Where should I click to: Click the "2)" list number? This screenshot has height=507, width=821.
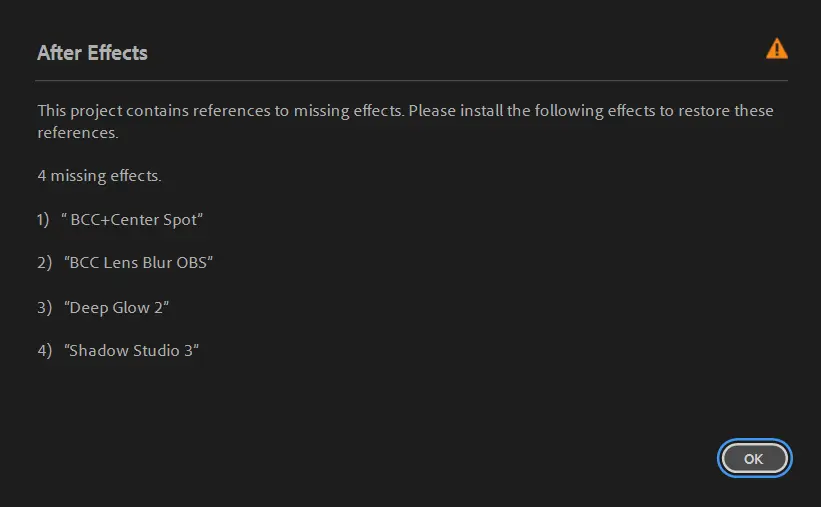coord(44,263)
